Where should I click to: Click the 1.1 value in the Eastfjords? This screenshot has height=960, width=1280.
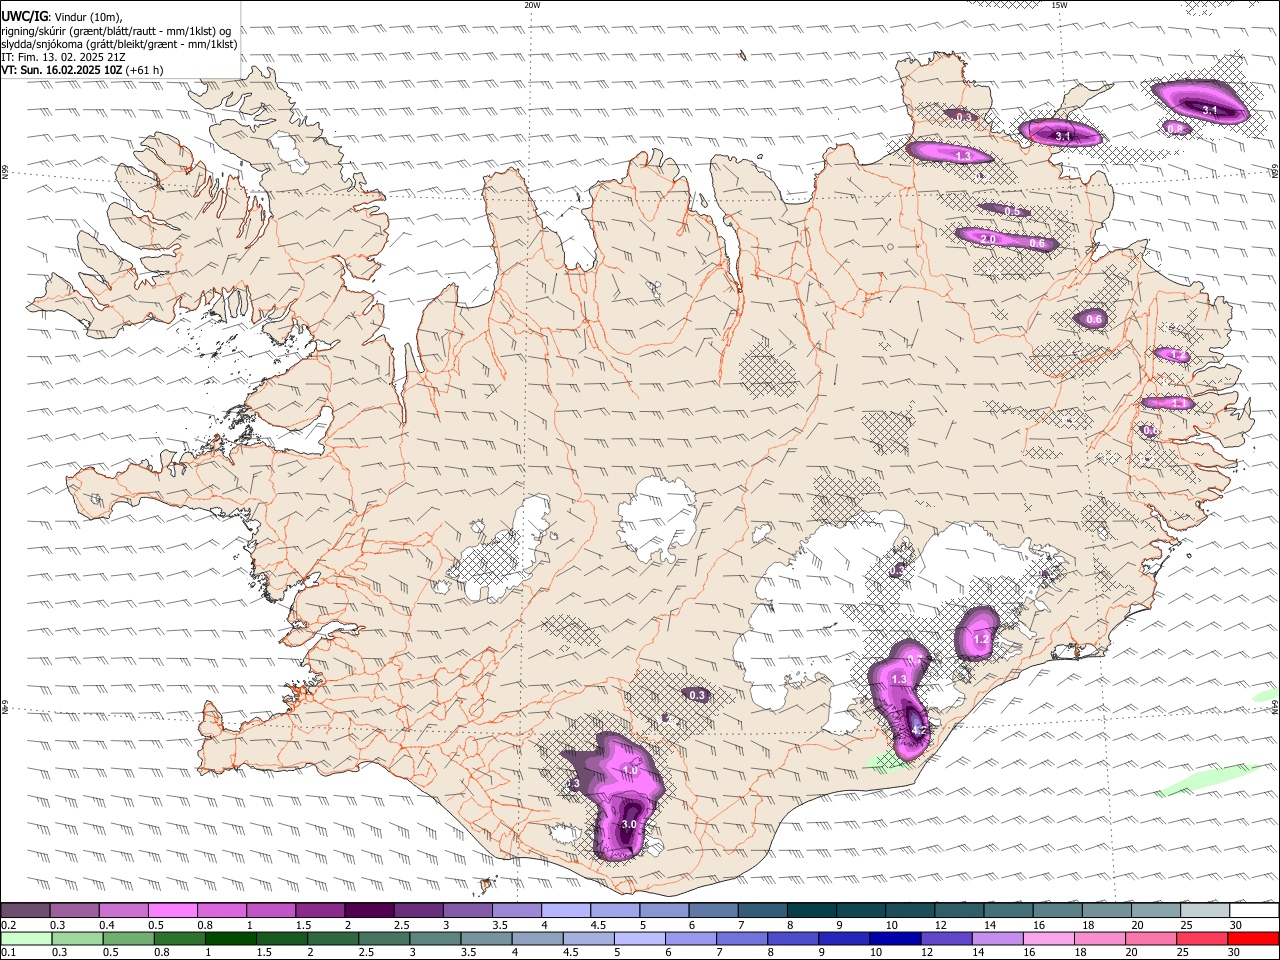[1179, 403]
